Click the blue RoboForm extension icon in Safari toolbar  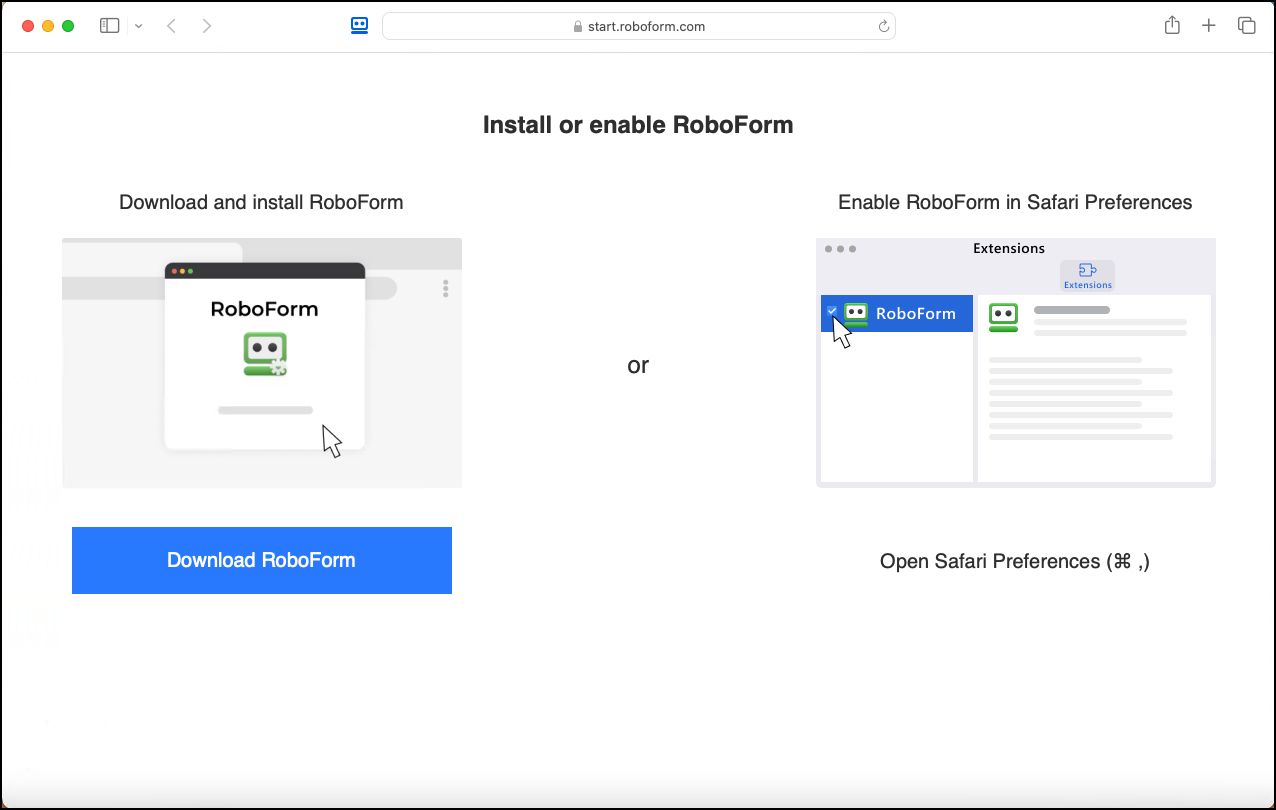coord(359,25)
